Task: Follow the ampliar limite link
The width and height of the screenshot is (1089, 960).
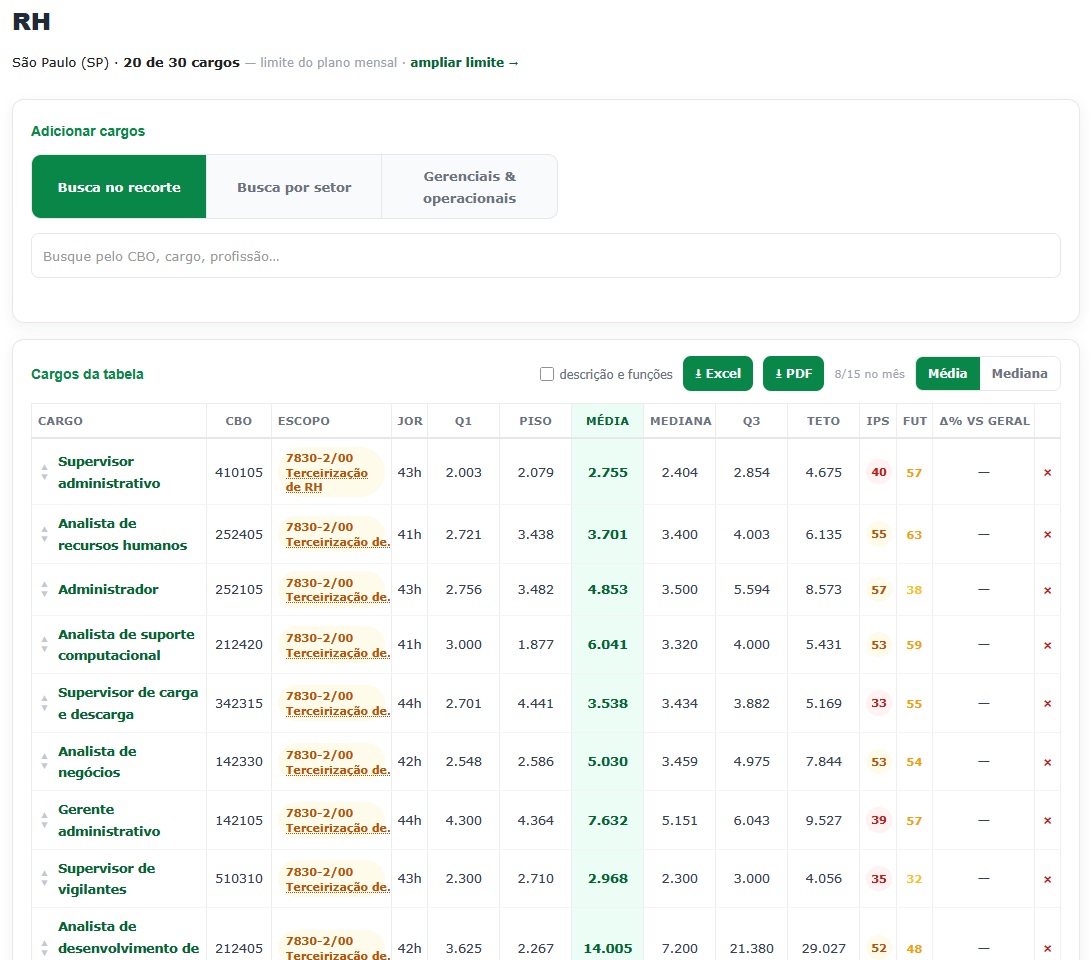Action: [465, 63]
